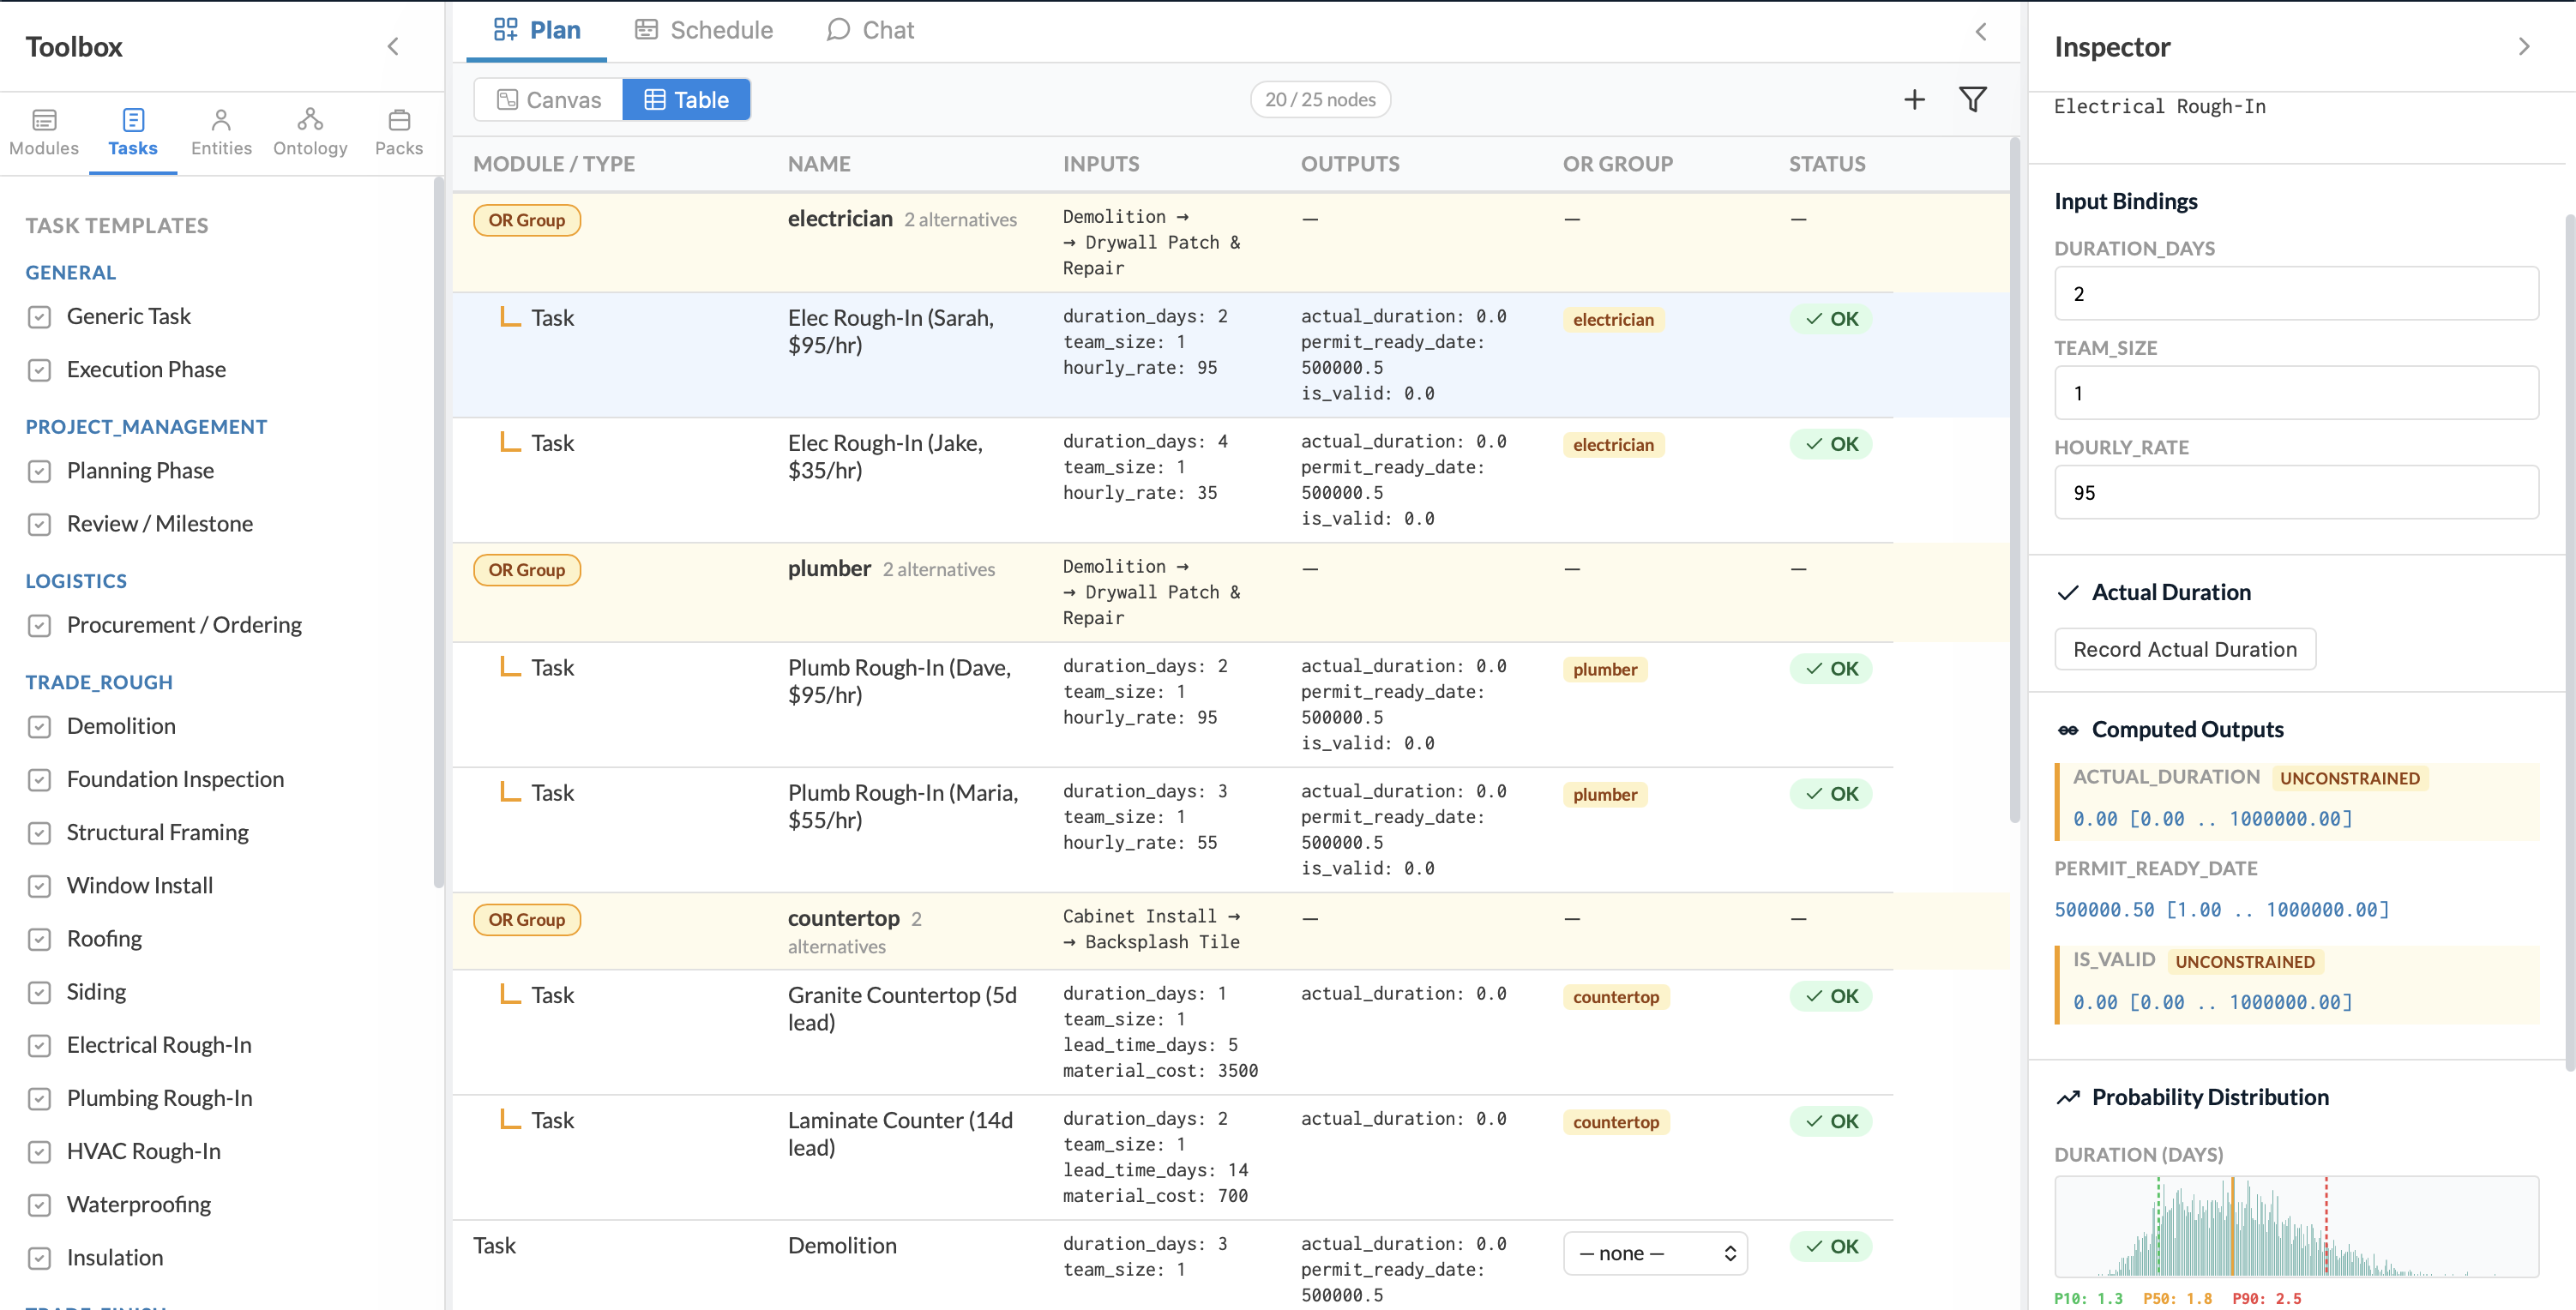Open the Modules panel in the Toolbox

pyautogui.click(x=44, y=130)
